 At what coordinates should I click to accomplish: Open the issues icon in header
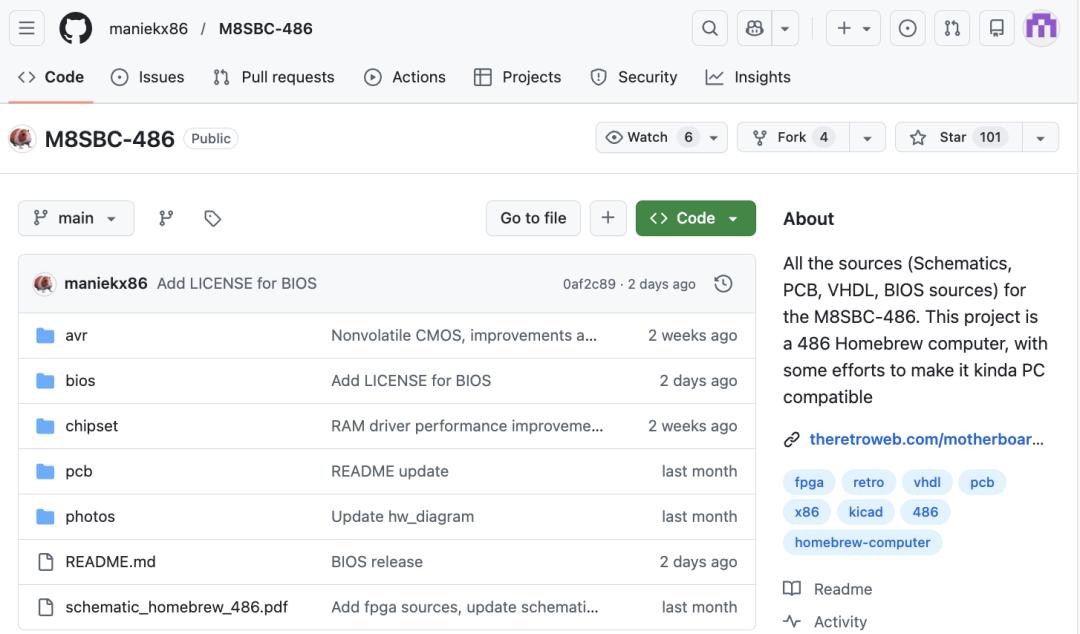(x=907, y=29)
